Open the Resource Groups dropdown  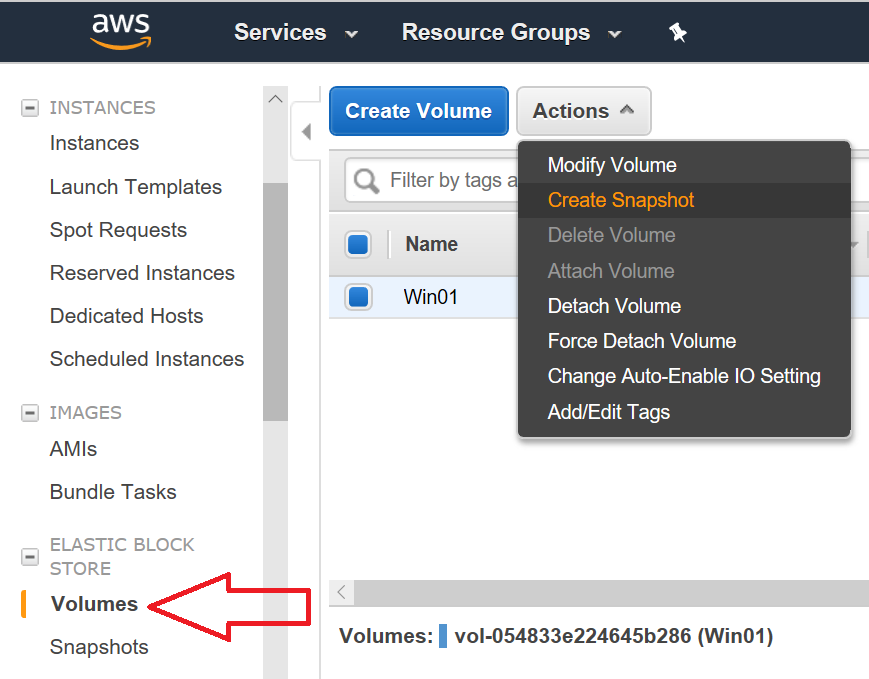[x=511, y=33]
